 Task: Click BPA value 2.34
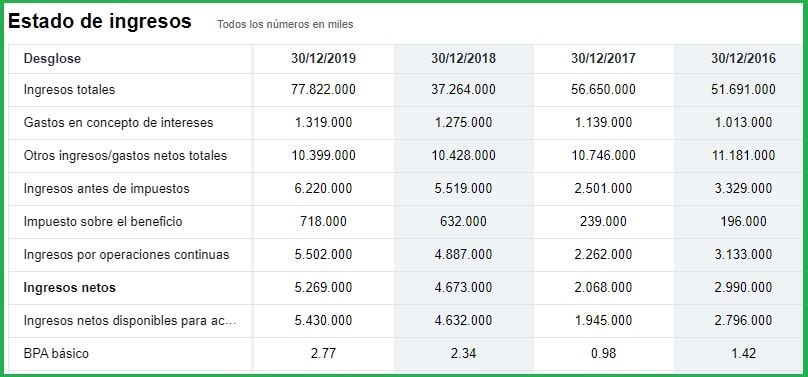(463, 353)
